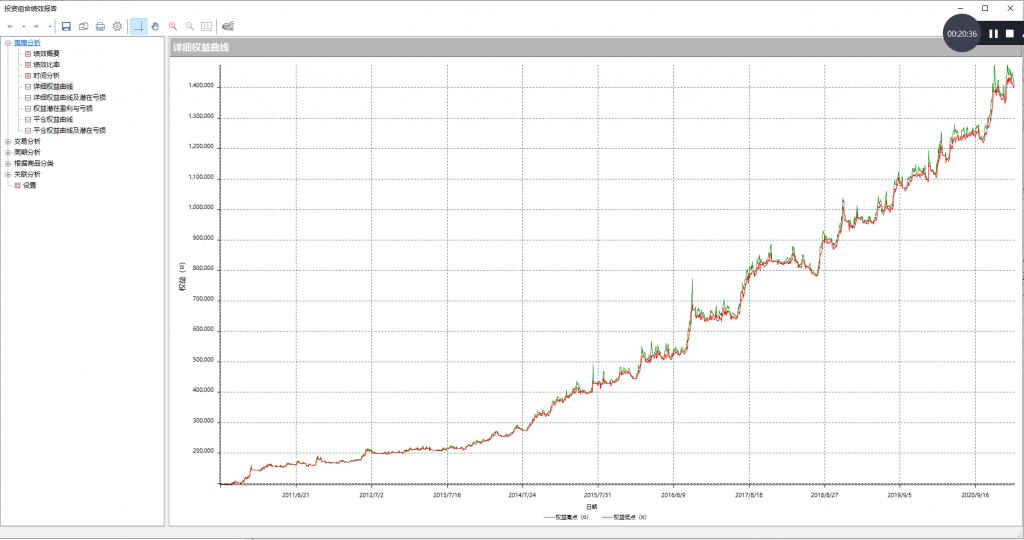Click the 详细权益曲线 chart title bar
This screenshot has width=1024, height=540.
[x=594, y=48]
